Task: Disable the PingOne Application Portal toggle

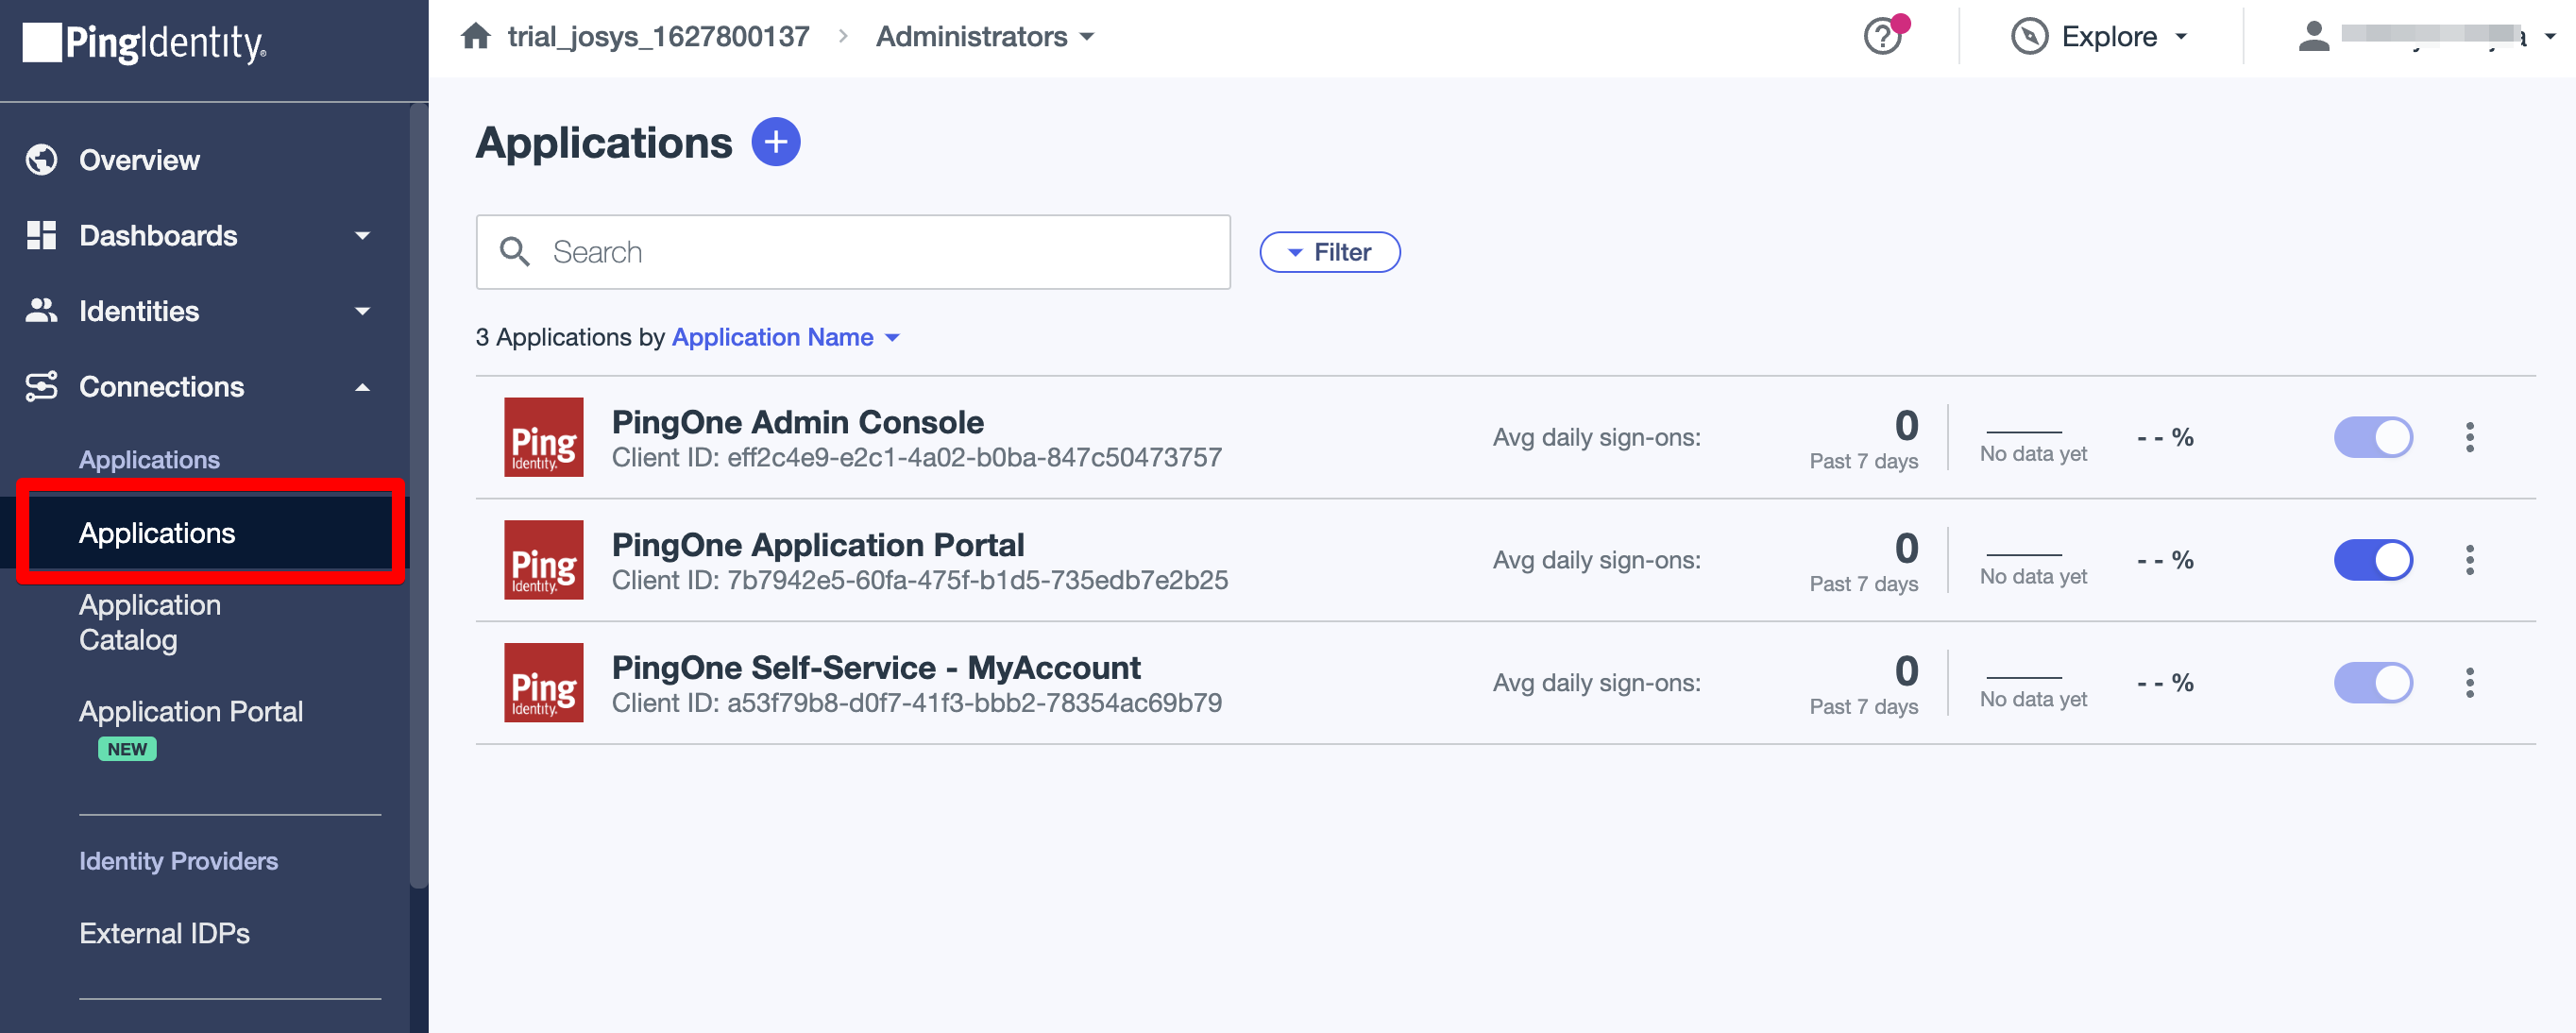Action: 2372,560
